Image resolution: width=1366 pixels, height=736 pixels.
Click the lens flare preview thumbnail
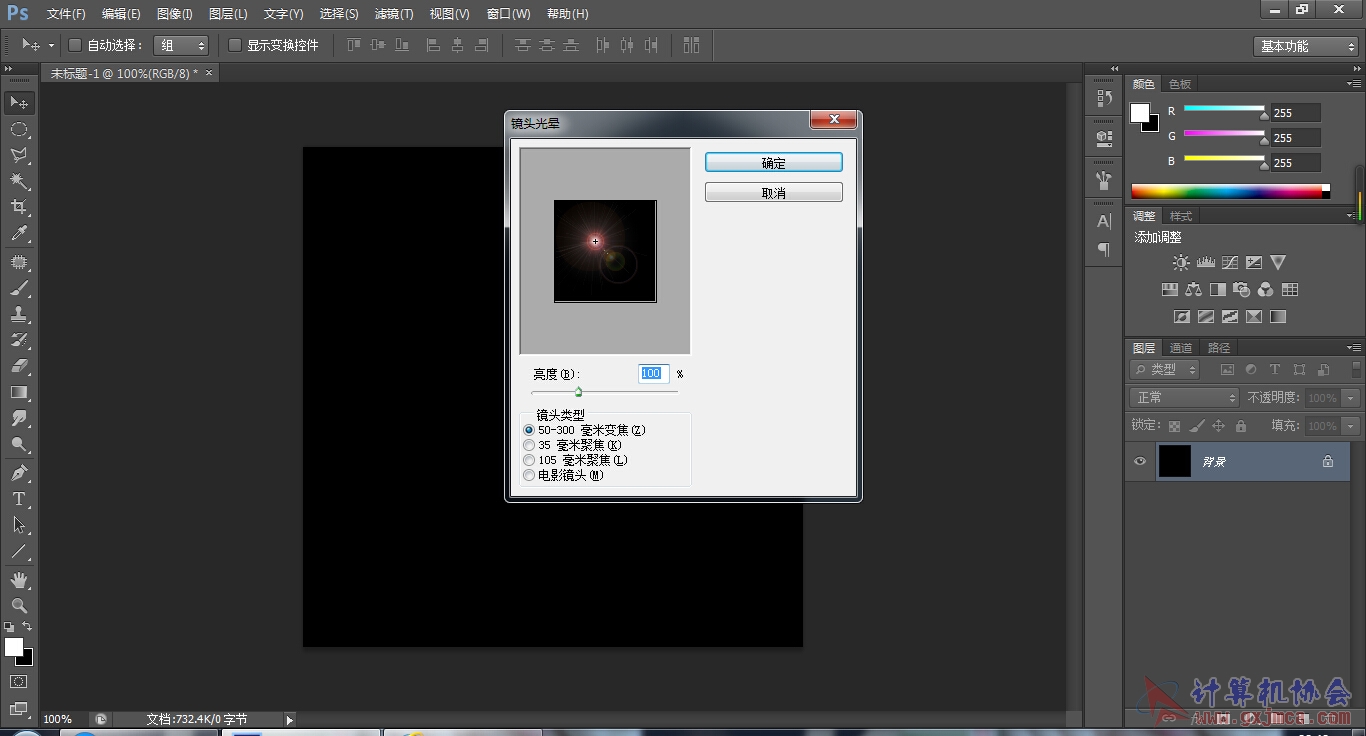[x=605, y=251]
